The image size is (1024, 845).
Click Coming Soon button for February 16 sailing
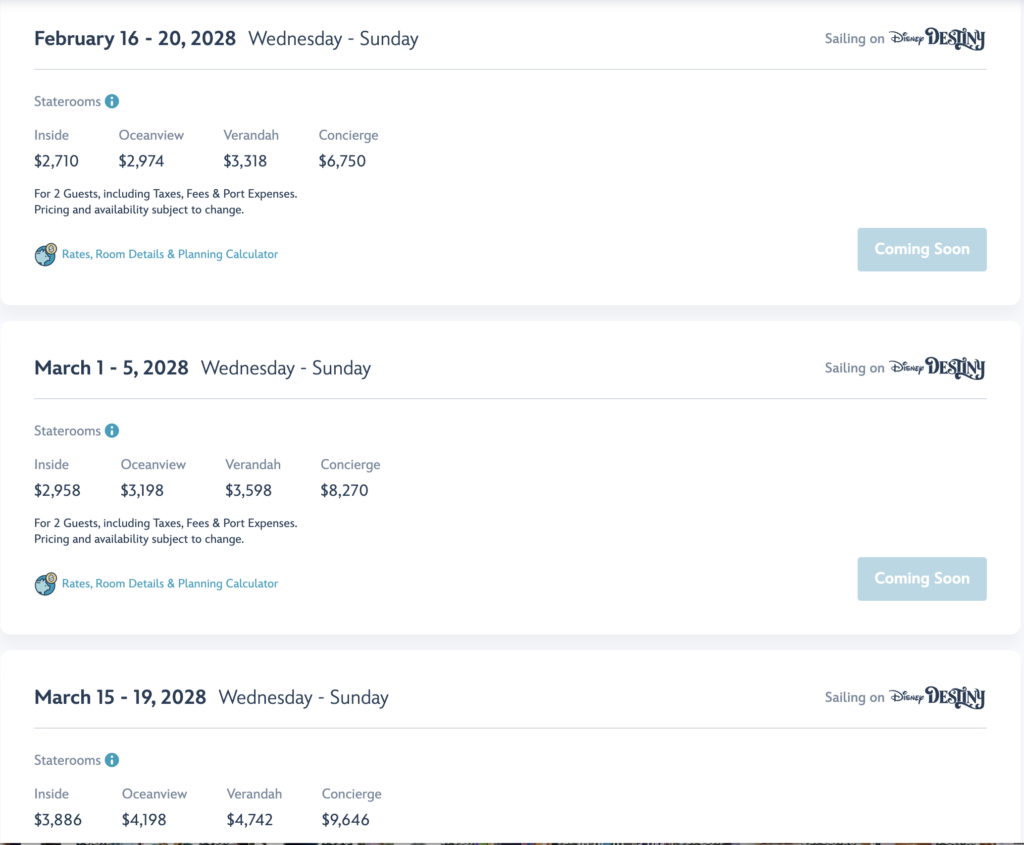pos(921,249)
